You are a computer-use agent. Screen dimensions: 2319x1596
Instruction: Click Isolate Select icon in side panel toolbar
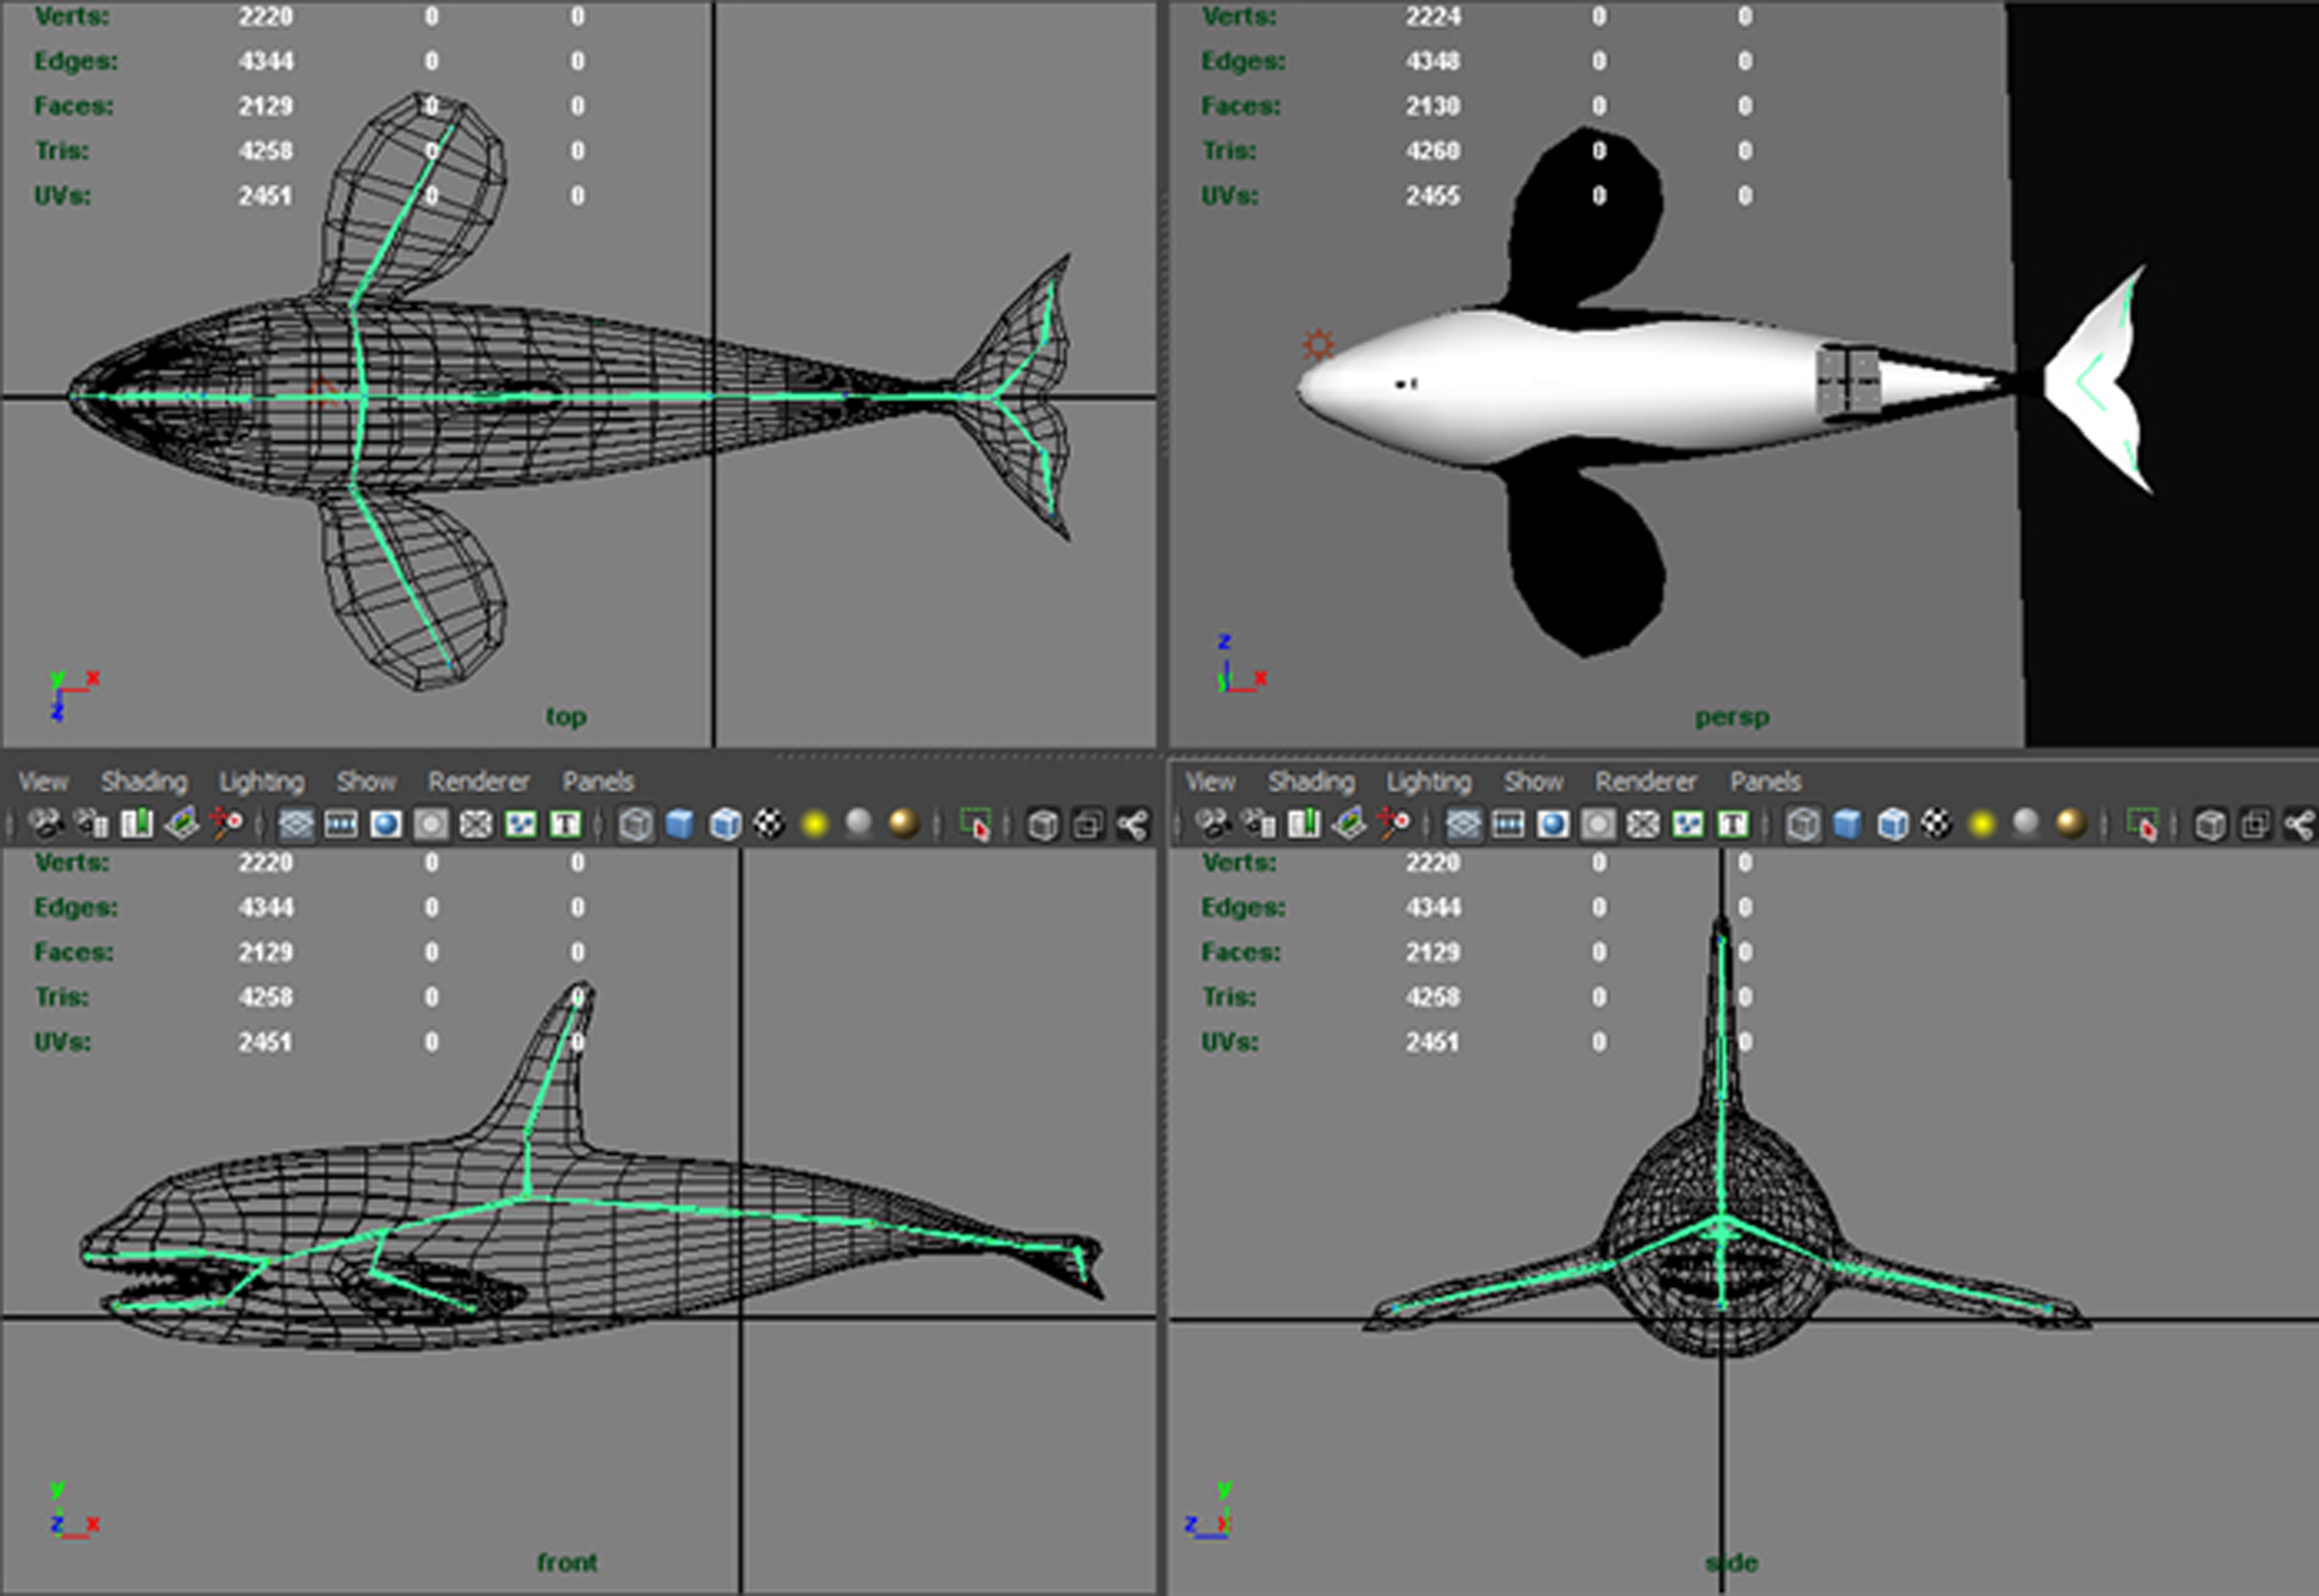[x=2142, y=825]
